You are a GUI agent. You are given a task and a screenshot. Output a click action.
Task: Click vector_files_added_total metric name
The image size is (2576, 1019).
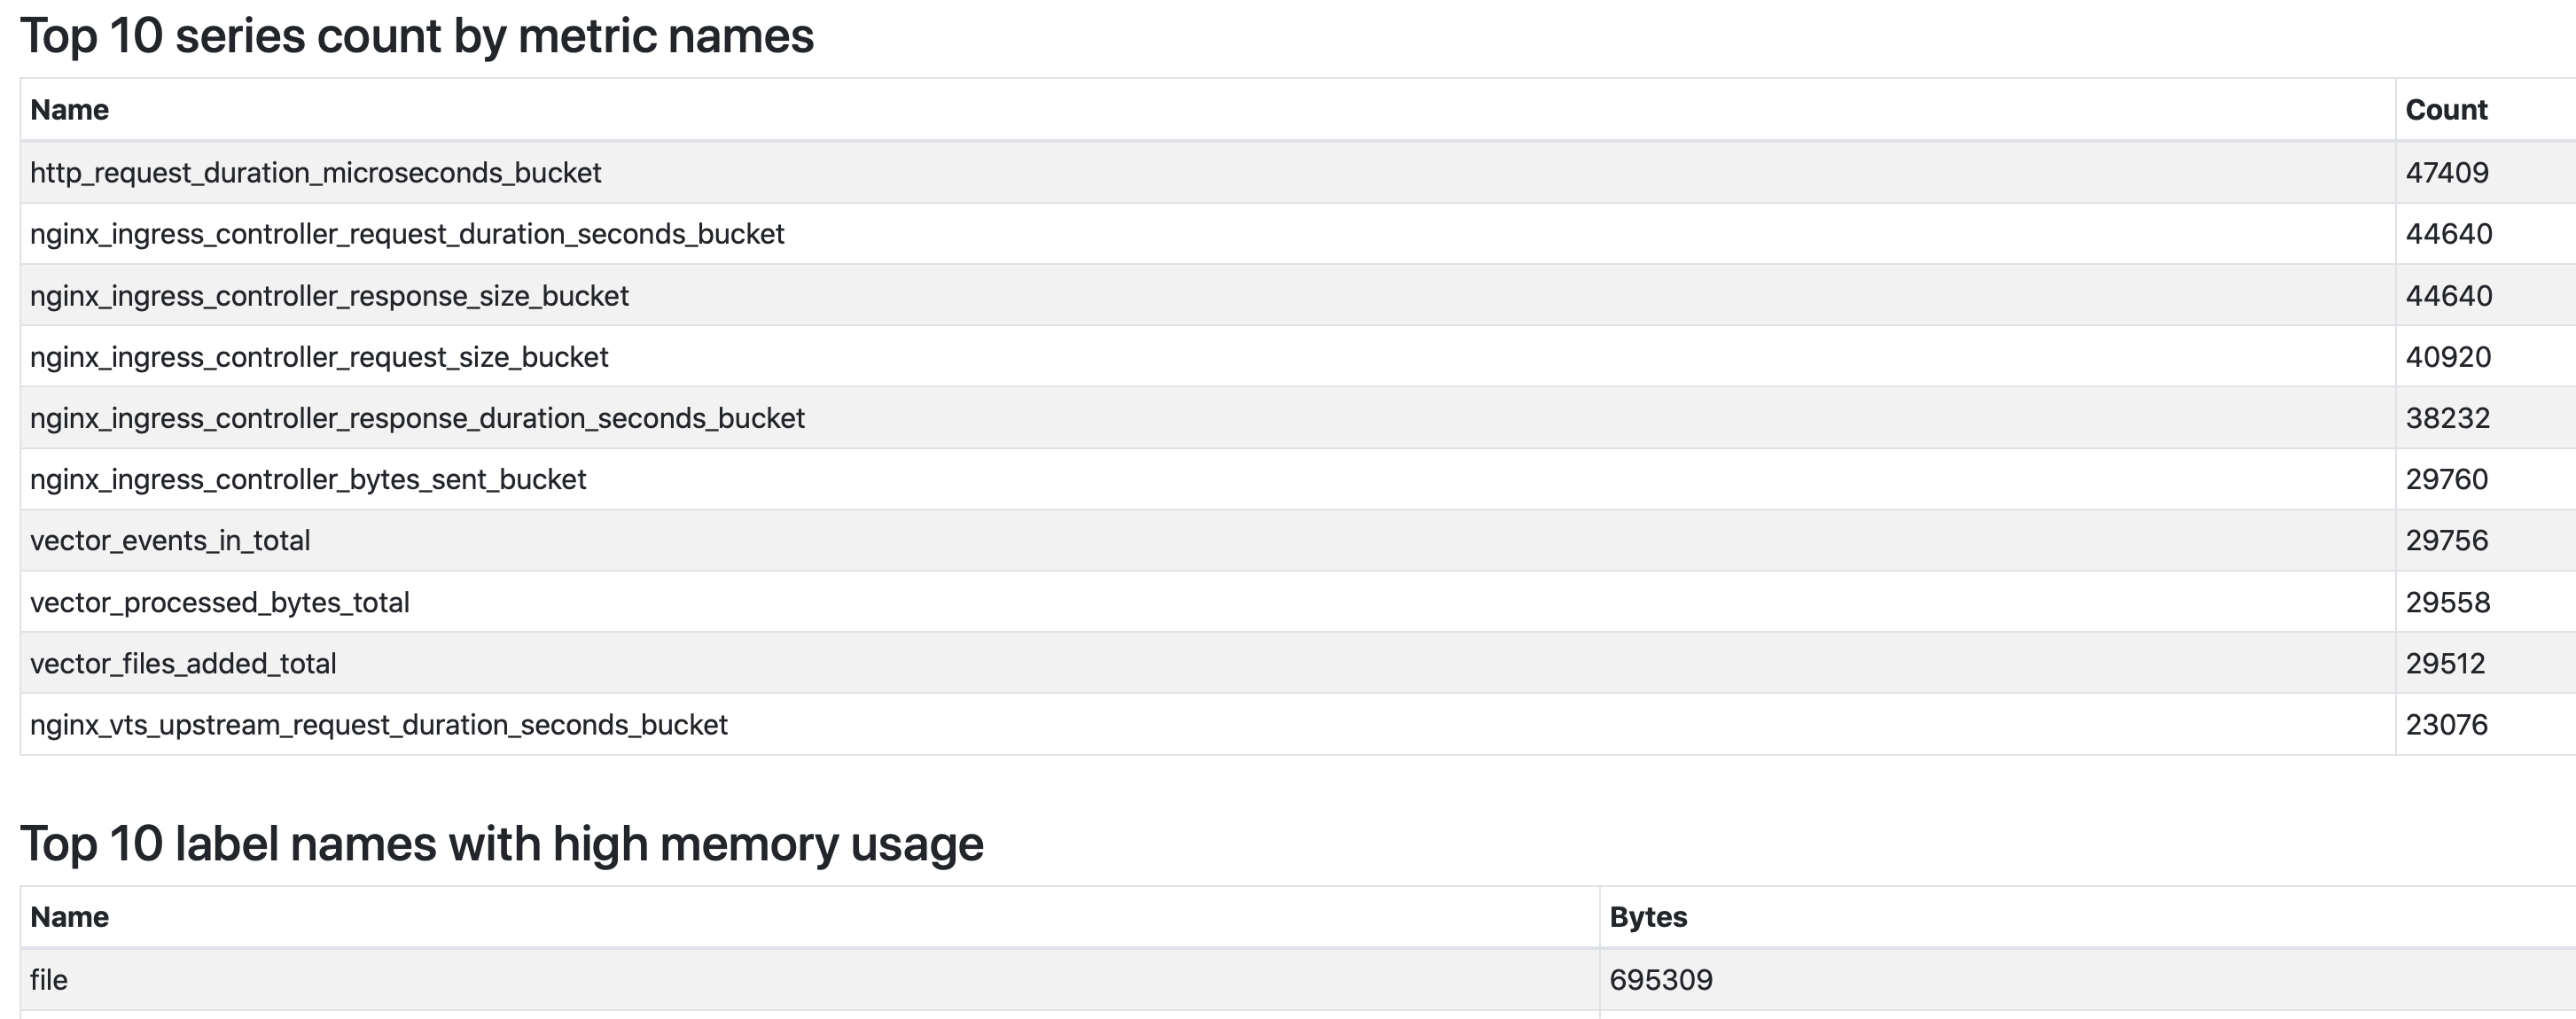pyautogui.click(x=183, y=664)
